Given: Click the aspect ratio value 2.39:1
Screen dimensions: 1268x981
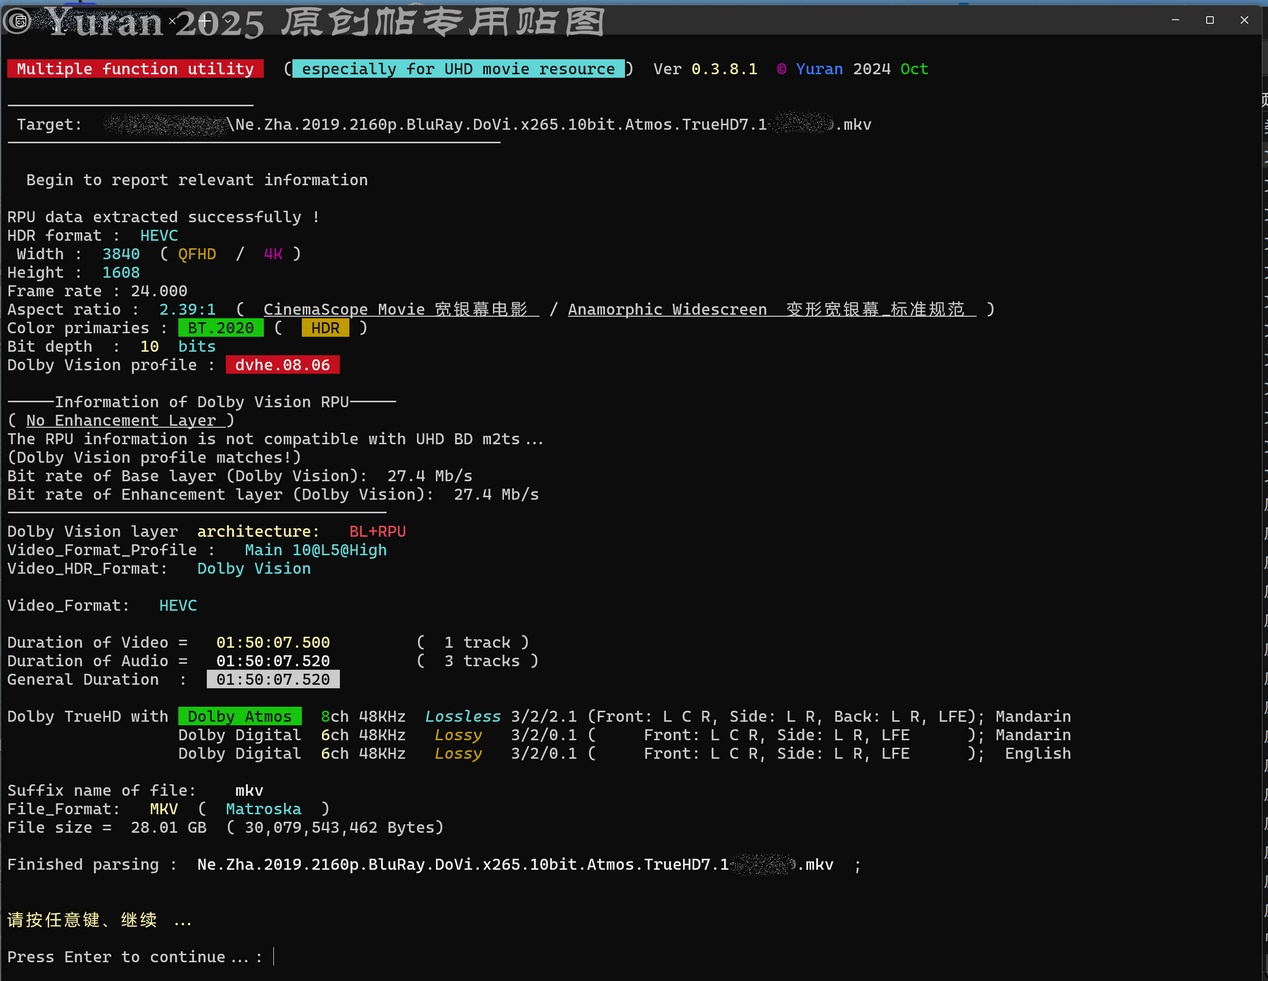Looking at the screenshot, I should [187, 310].
